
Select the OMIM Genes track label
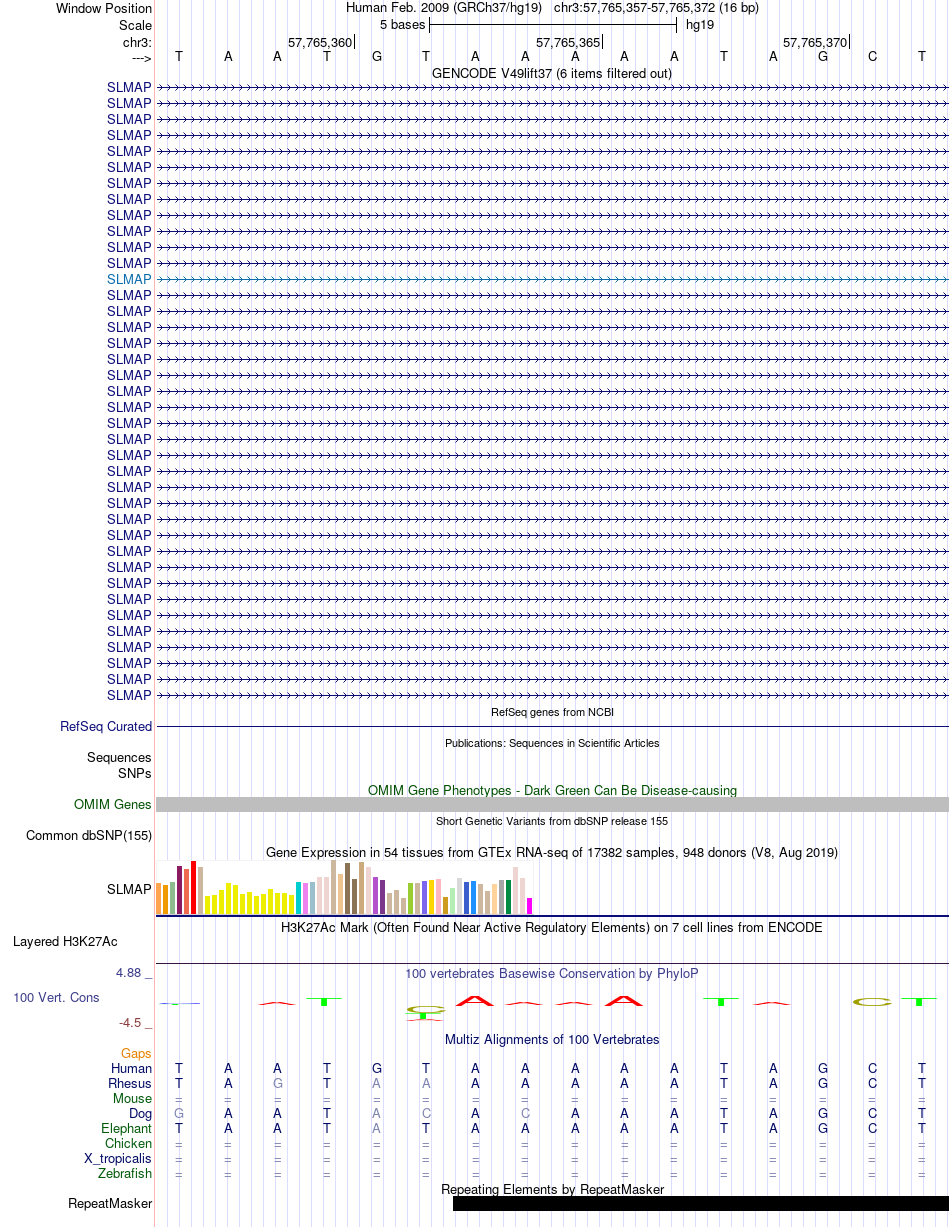click(113, 804)
